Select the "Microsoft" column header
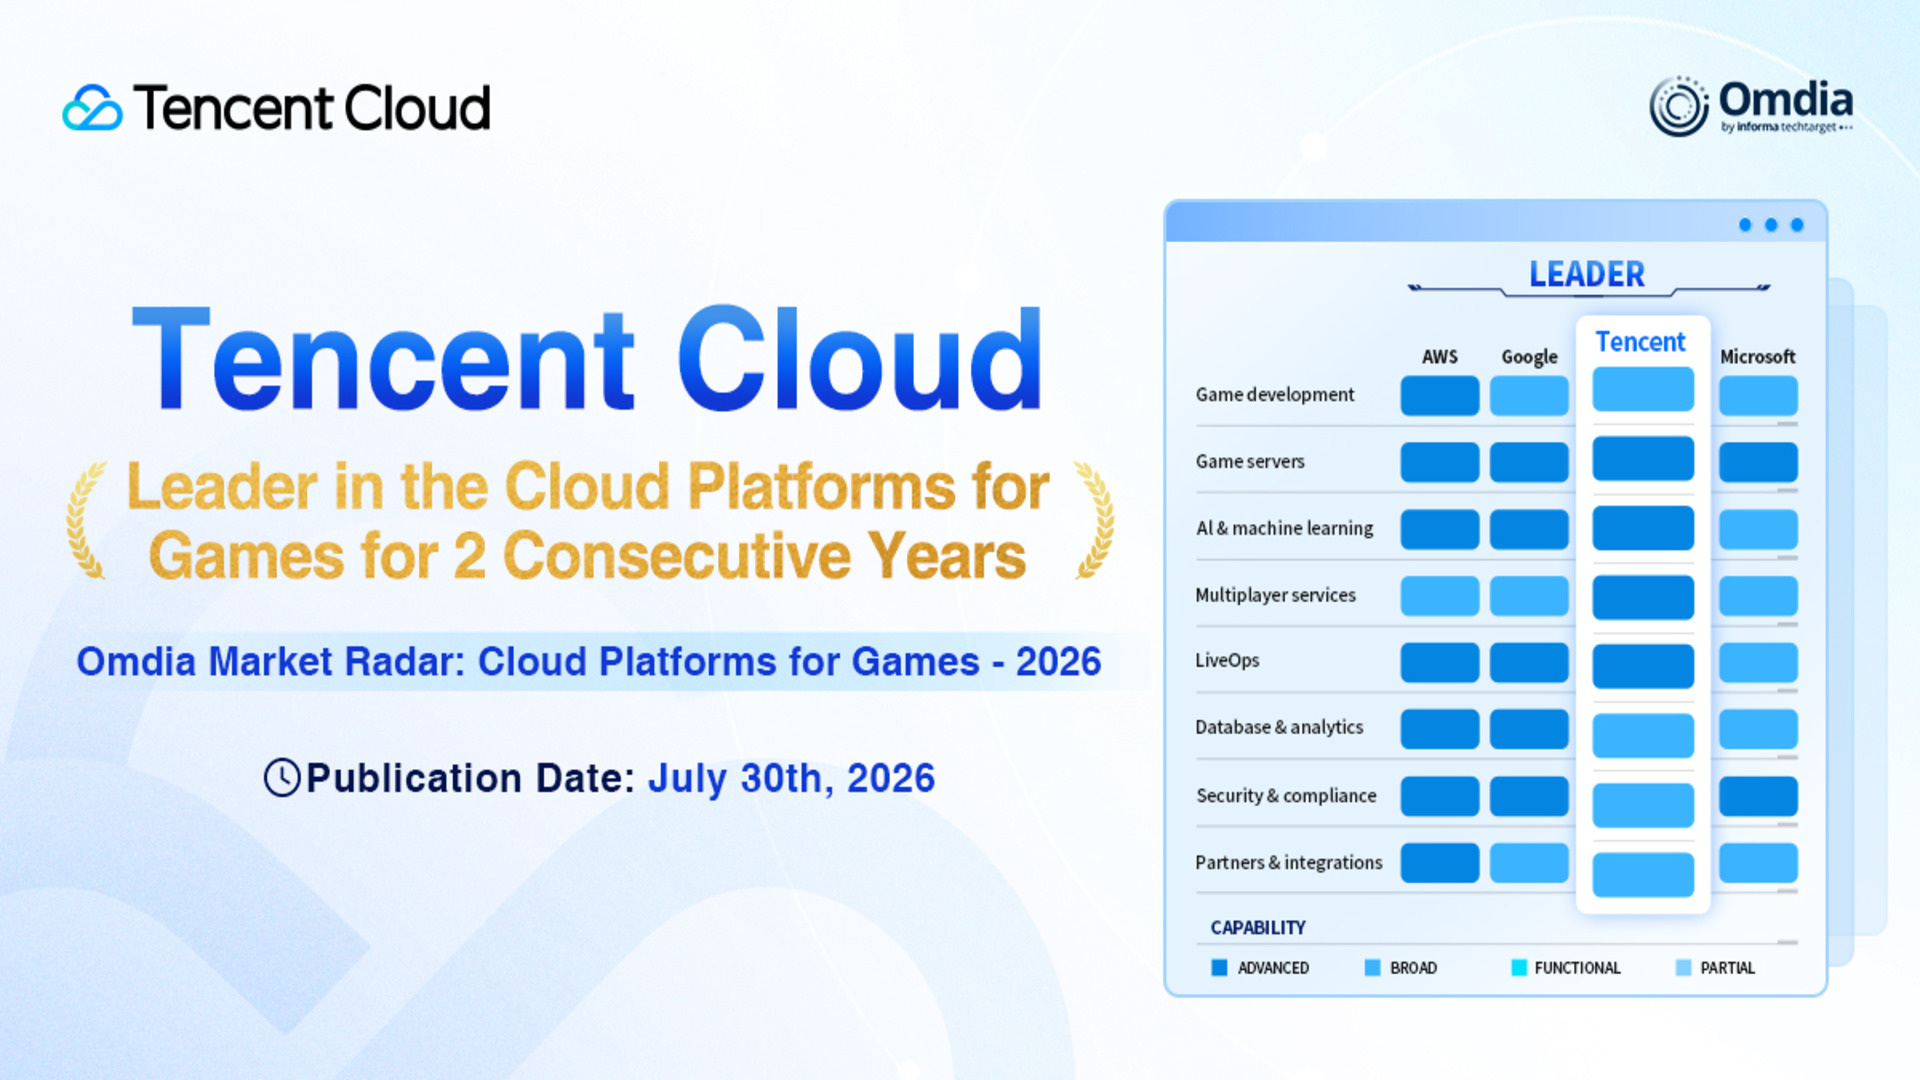The image size is (1920, 1080). pyautogui.click(x=1758, y=357)
